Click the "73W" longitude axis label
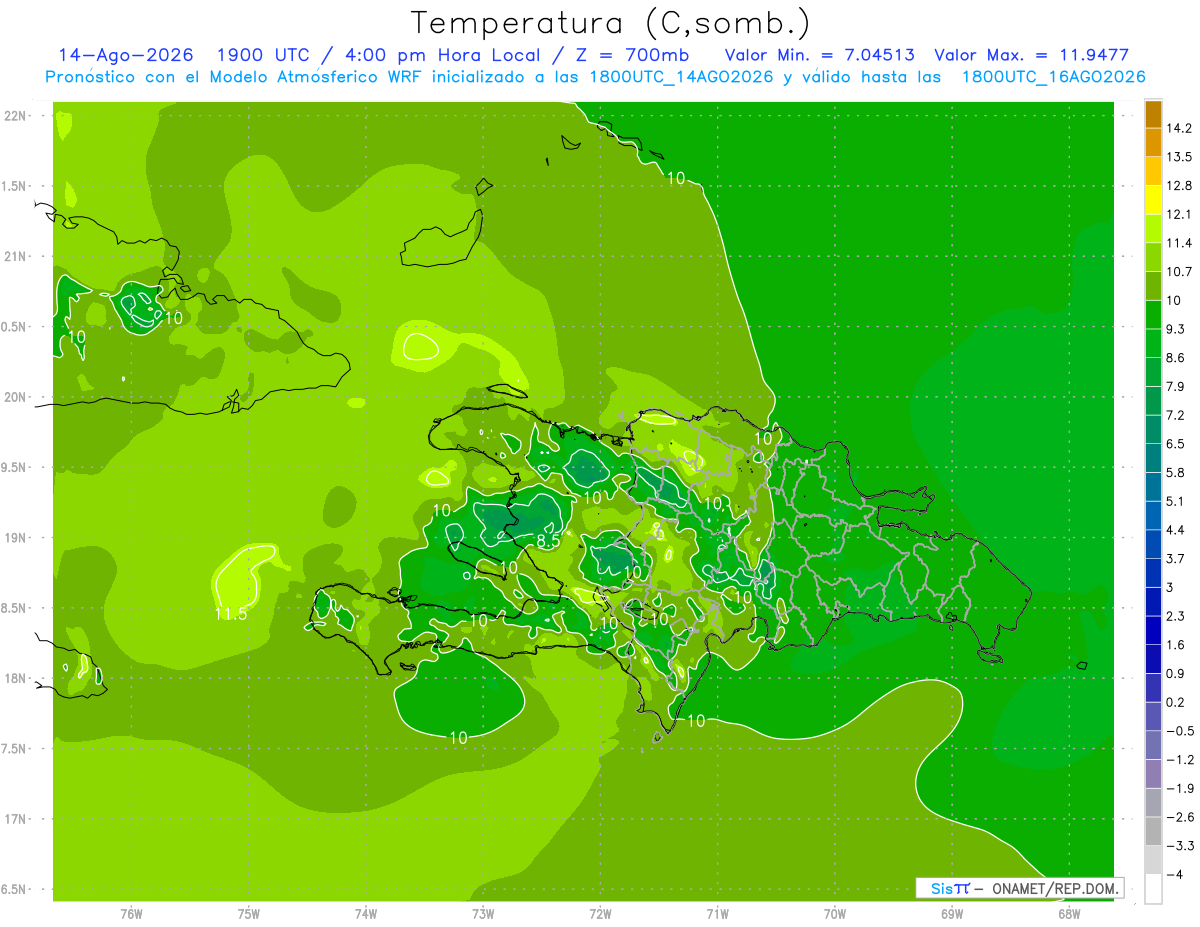1200x927 pixels. point(483,914)
